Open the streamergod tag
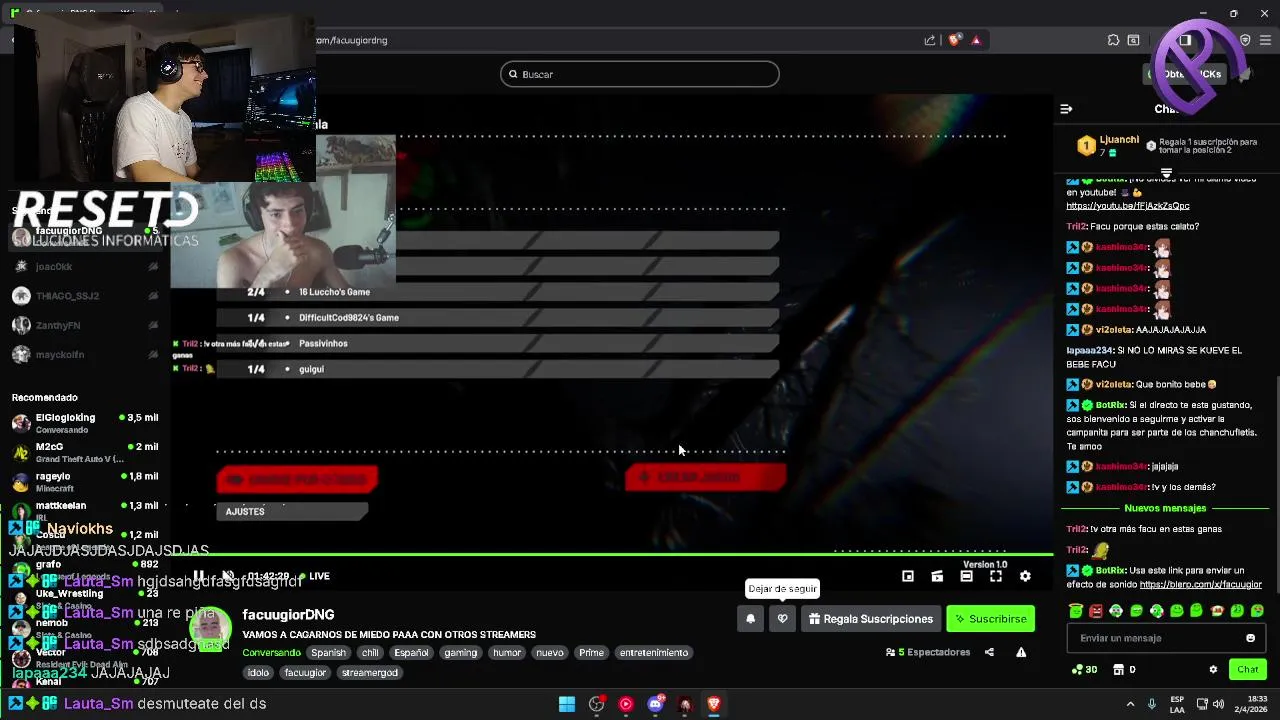 click(370, 673)
